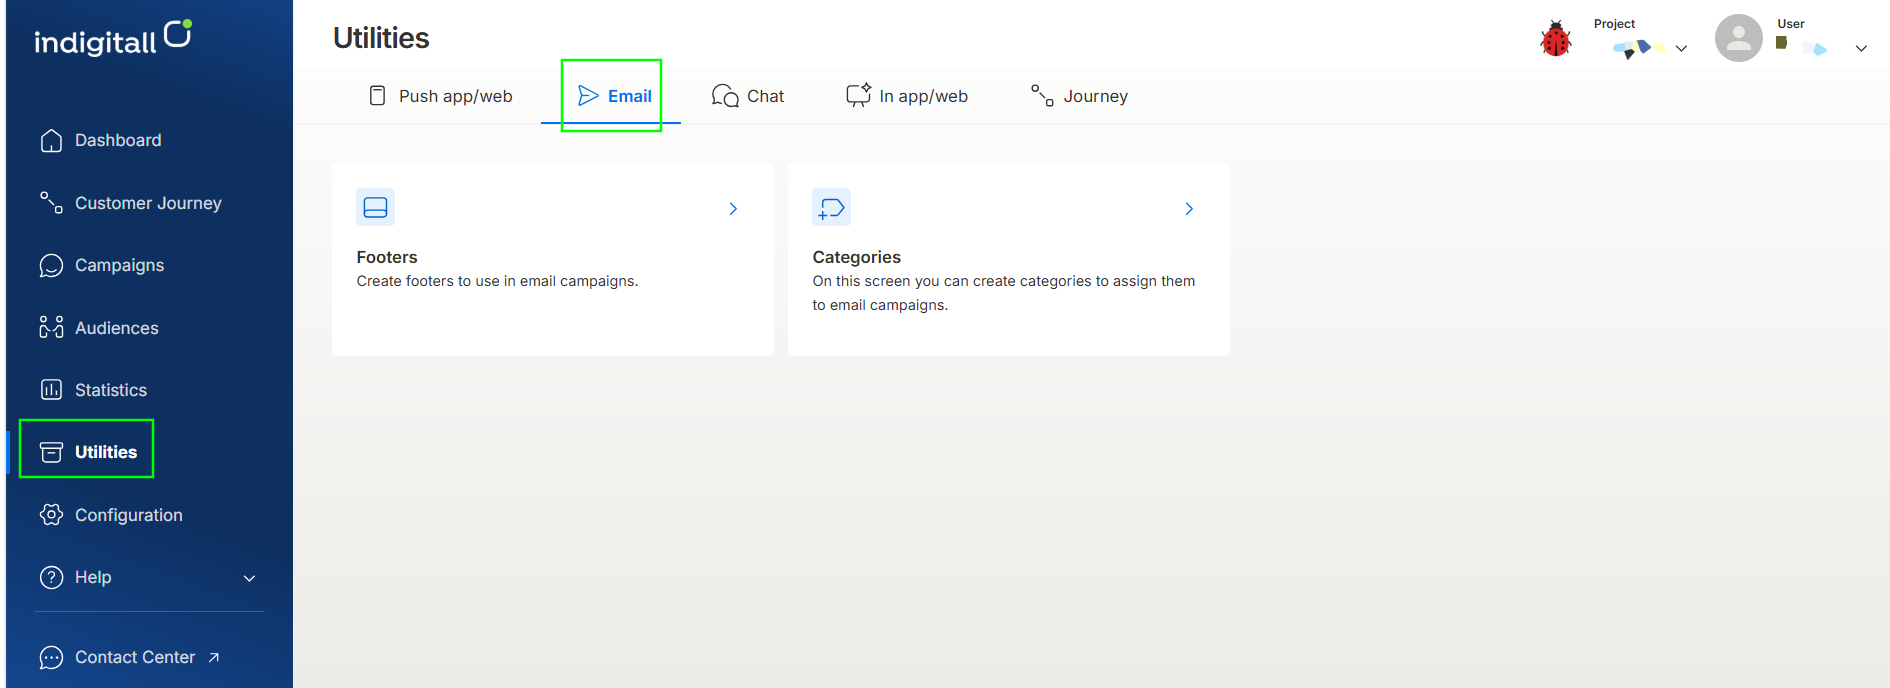Click the Statistics chart icon
The height and width of the screenshot is (688, 1890).
[x=51, y=390]
